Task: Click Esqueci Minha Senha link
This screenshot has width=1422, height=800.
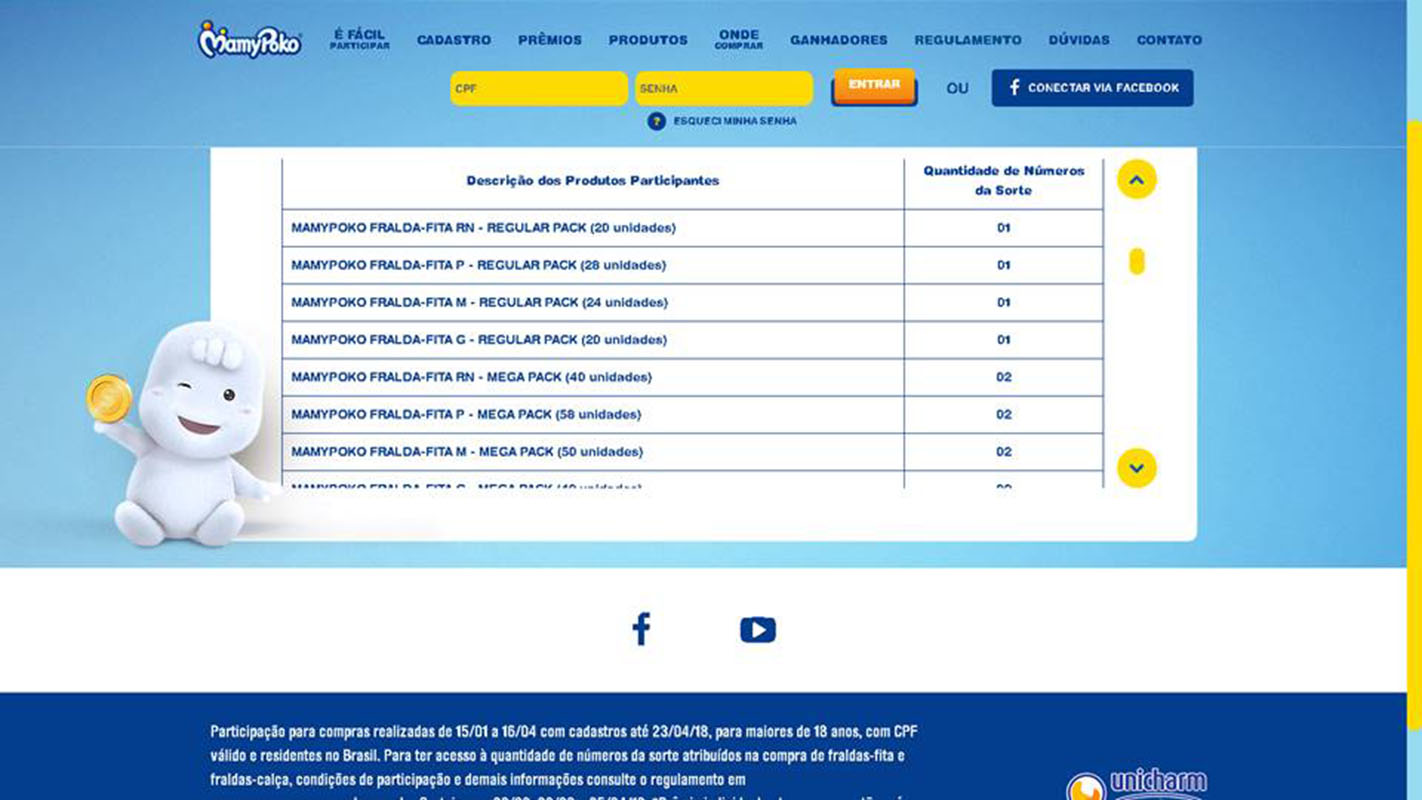Action: [735, 121]
